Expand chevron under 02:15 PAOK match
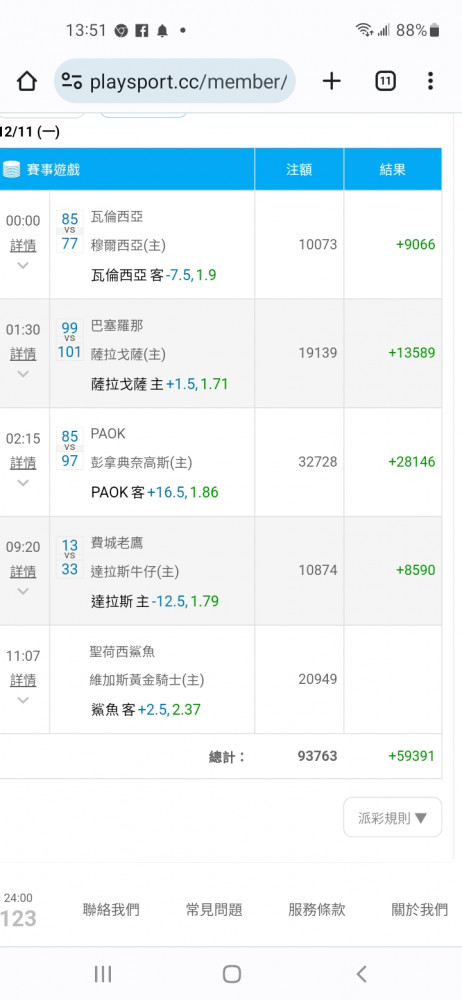Image resolution: width=462 pixels, height=1000 pixels. 23,483
